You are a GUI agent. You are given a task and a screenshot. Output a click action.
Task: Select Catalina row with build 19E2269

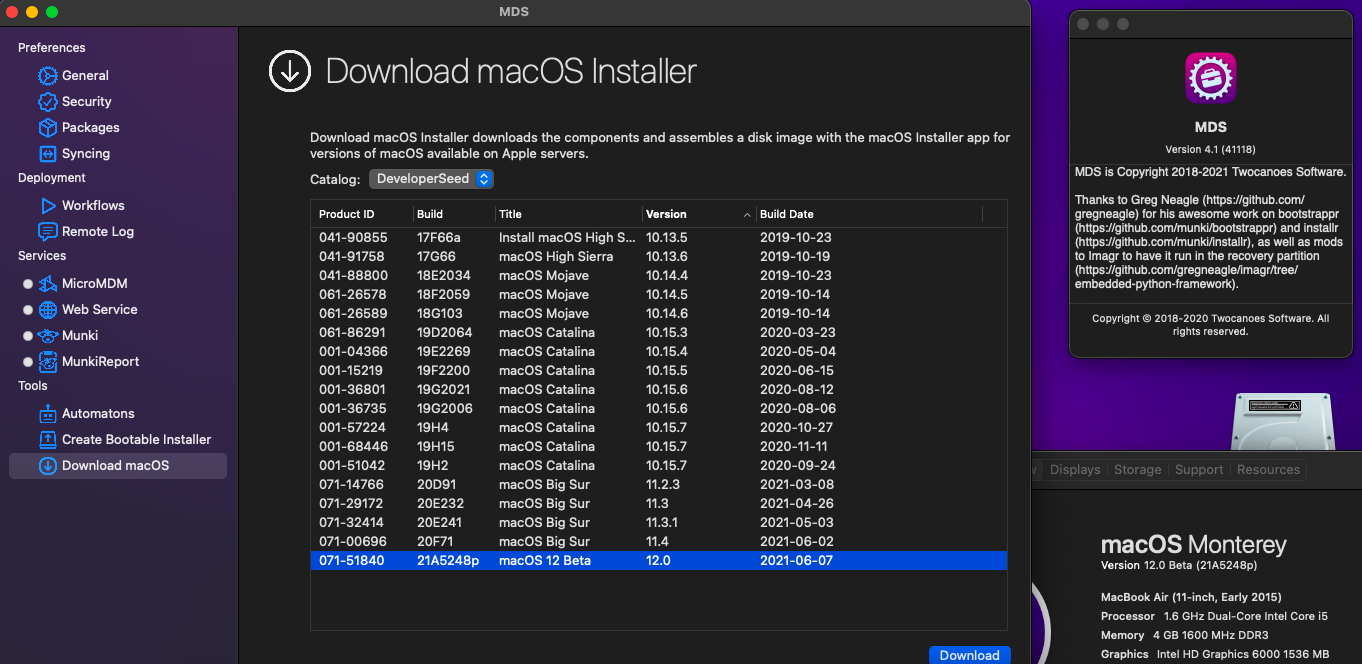659,351
